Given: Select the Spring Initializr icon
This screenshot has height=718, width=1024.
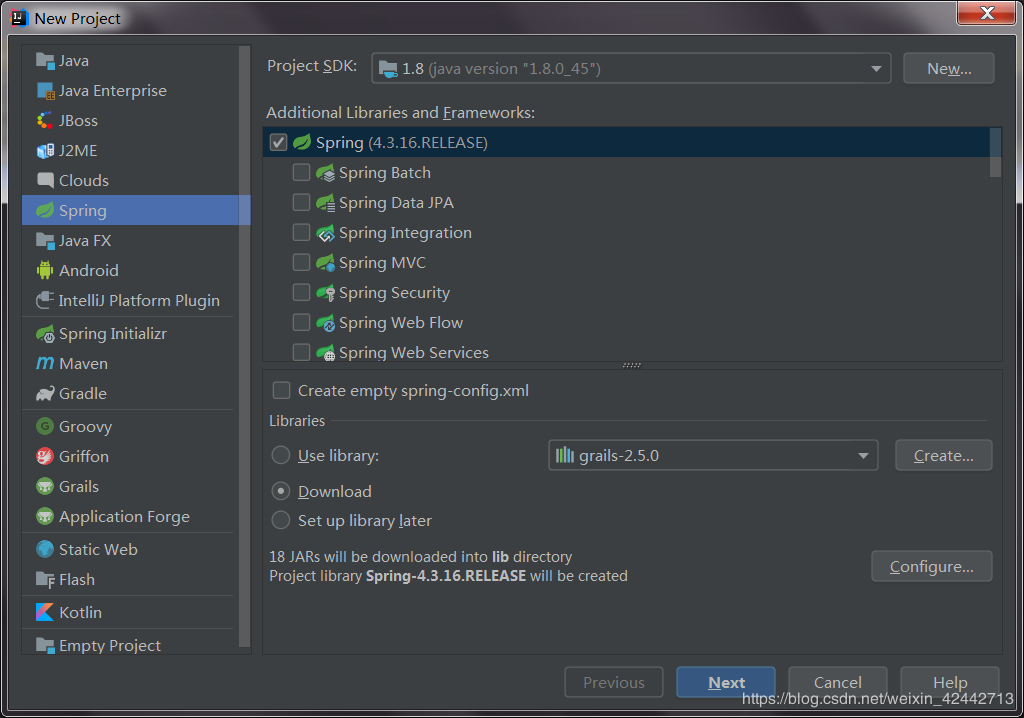Looking at the screenshot, I should 45,334.
